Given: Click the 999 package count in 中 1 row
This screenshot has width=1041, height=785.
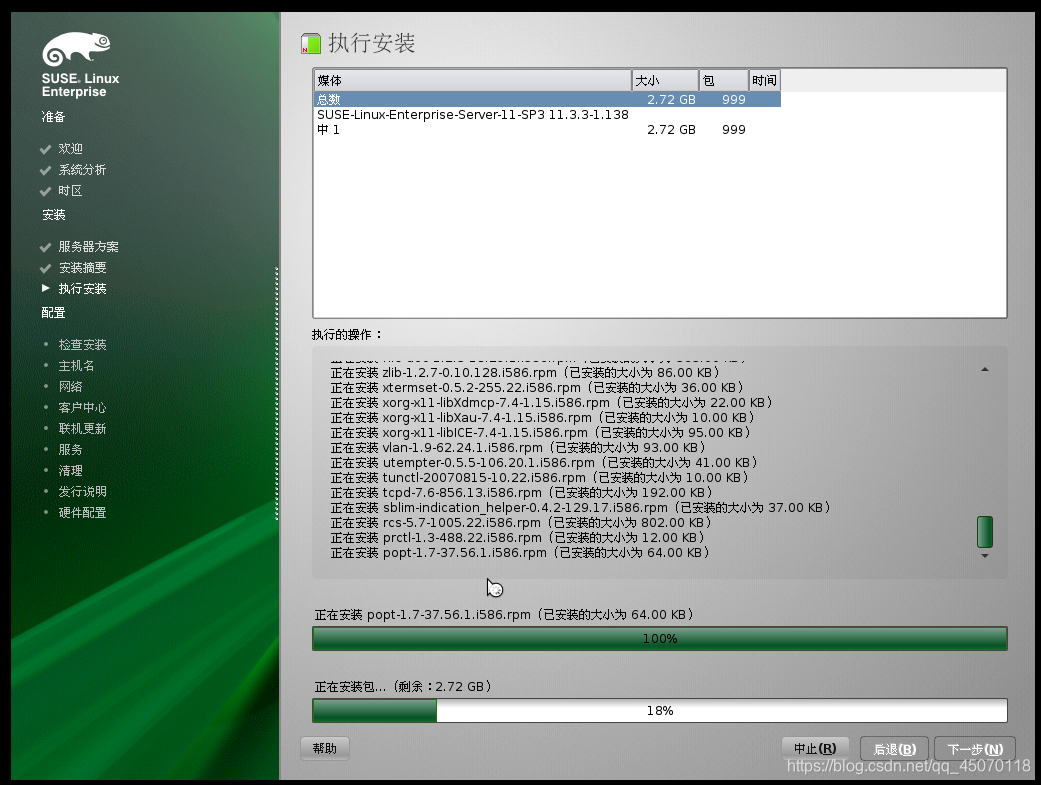Looking at the screenshot, I should click(734, 130).
